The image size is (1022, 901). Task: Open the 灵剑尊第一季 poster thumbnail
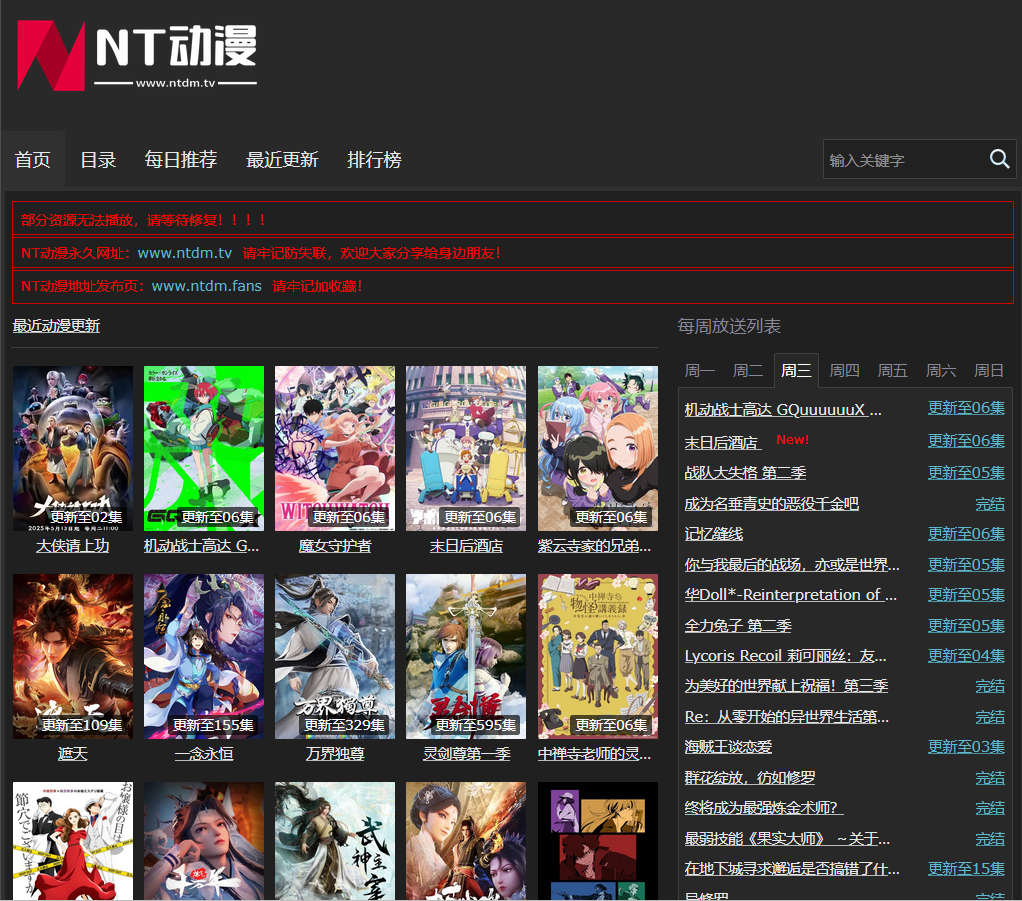[465, 656]
